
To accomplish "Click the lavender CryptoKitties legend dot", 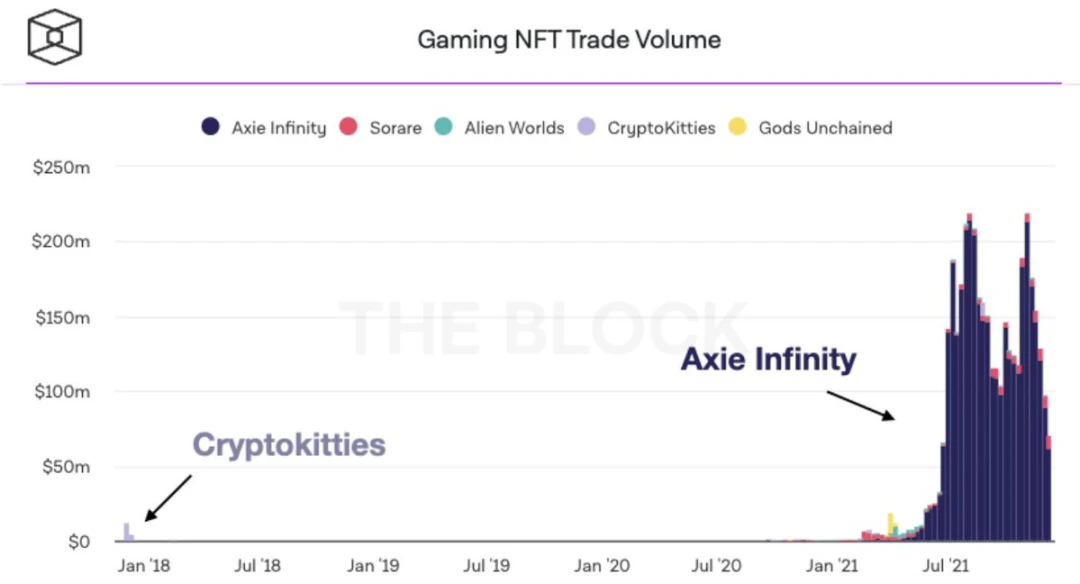I will click(x=587, y=127).
